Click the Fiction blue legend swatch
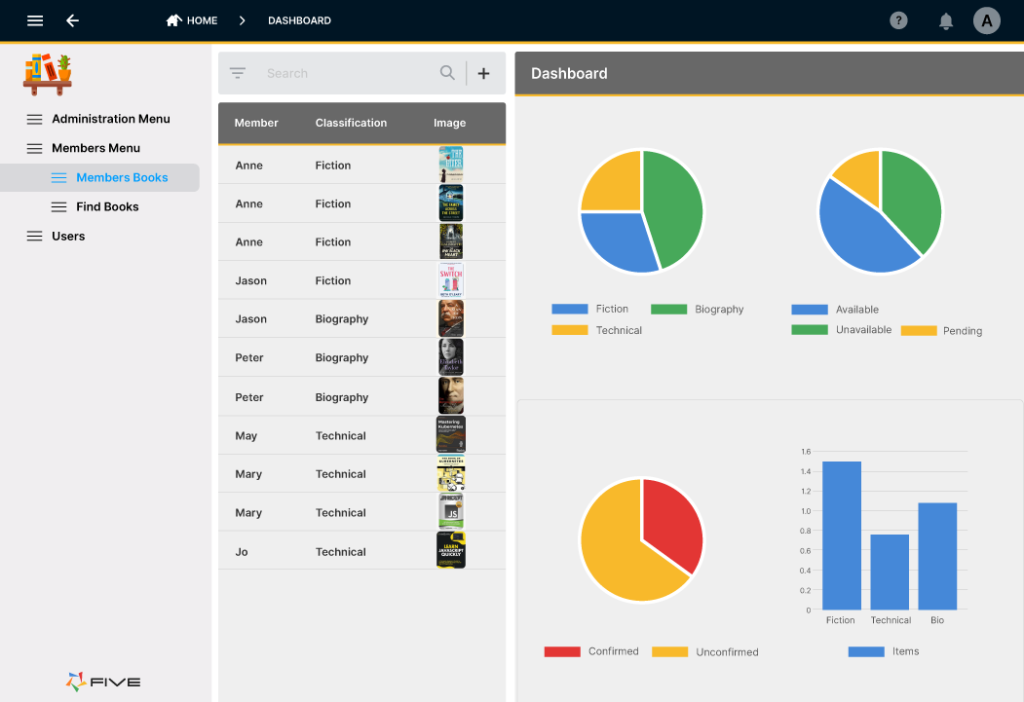Image resolution: width=1024 pixels, height=702 pixels. (x=569, y=309)
